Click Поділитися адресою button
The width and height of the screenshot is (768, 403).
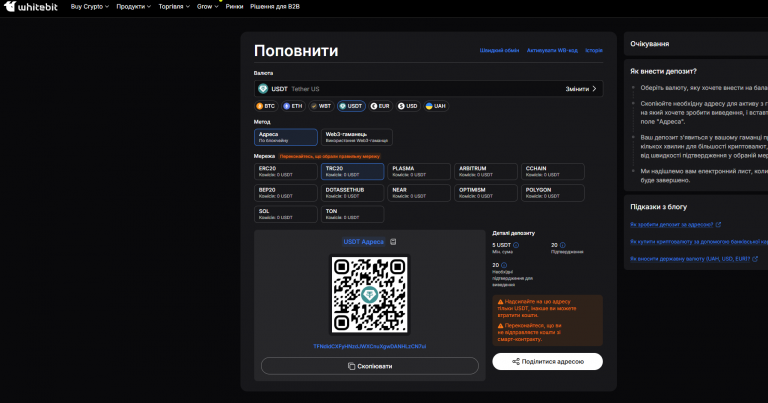click(548, 361)
